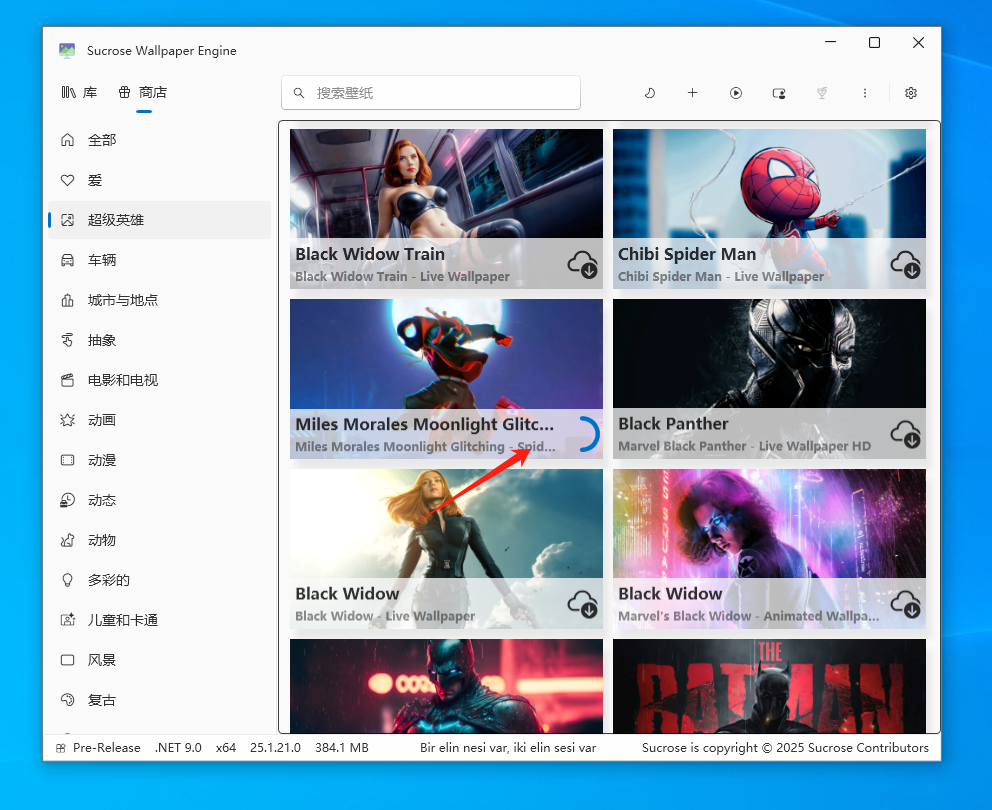Click the 25.1.21.0 version number
This screenshot has width=992, height=810.
point(275,747)
